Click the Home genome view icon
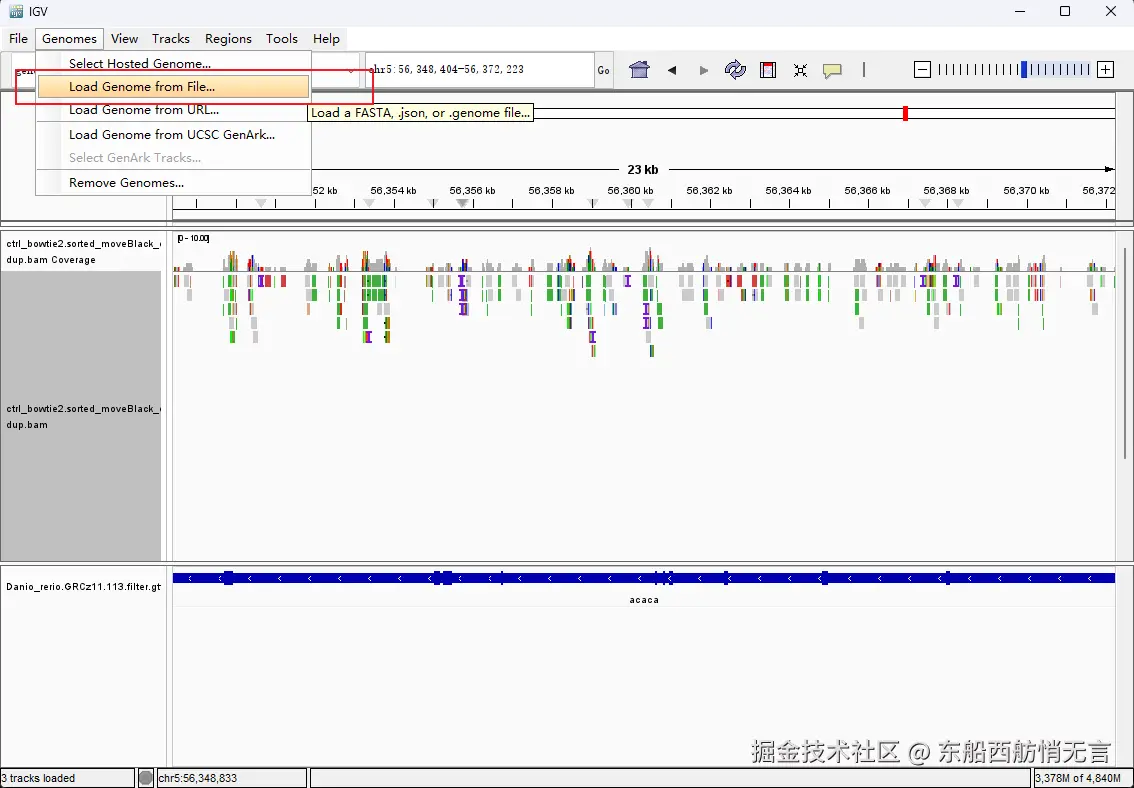 (639, 69)
